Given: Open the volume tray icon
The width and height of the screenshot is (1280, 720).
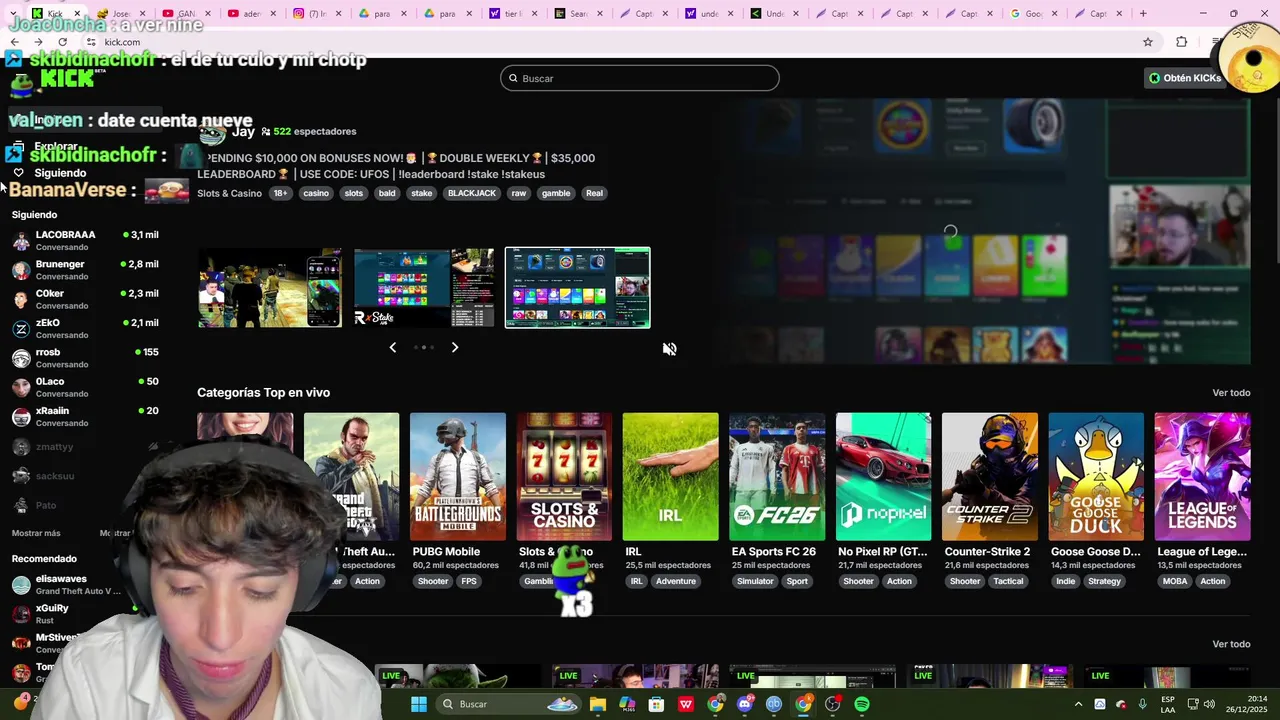Looking at the screenshot, I should 1209,705.
